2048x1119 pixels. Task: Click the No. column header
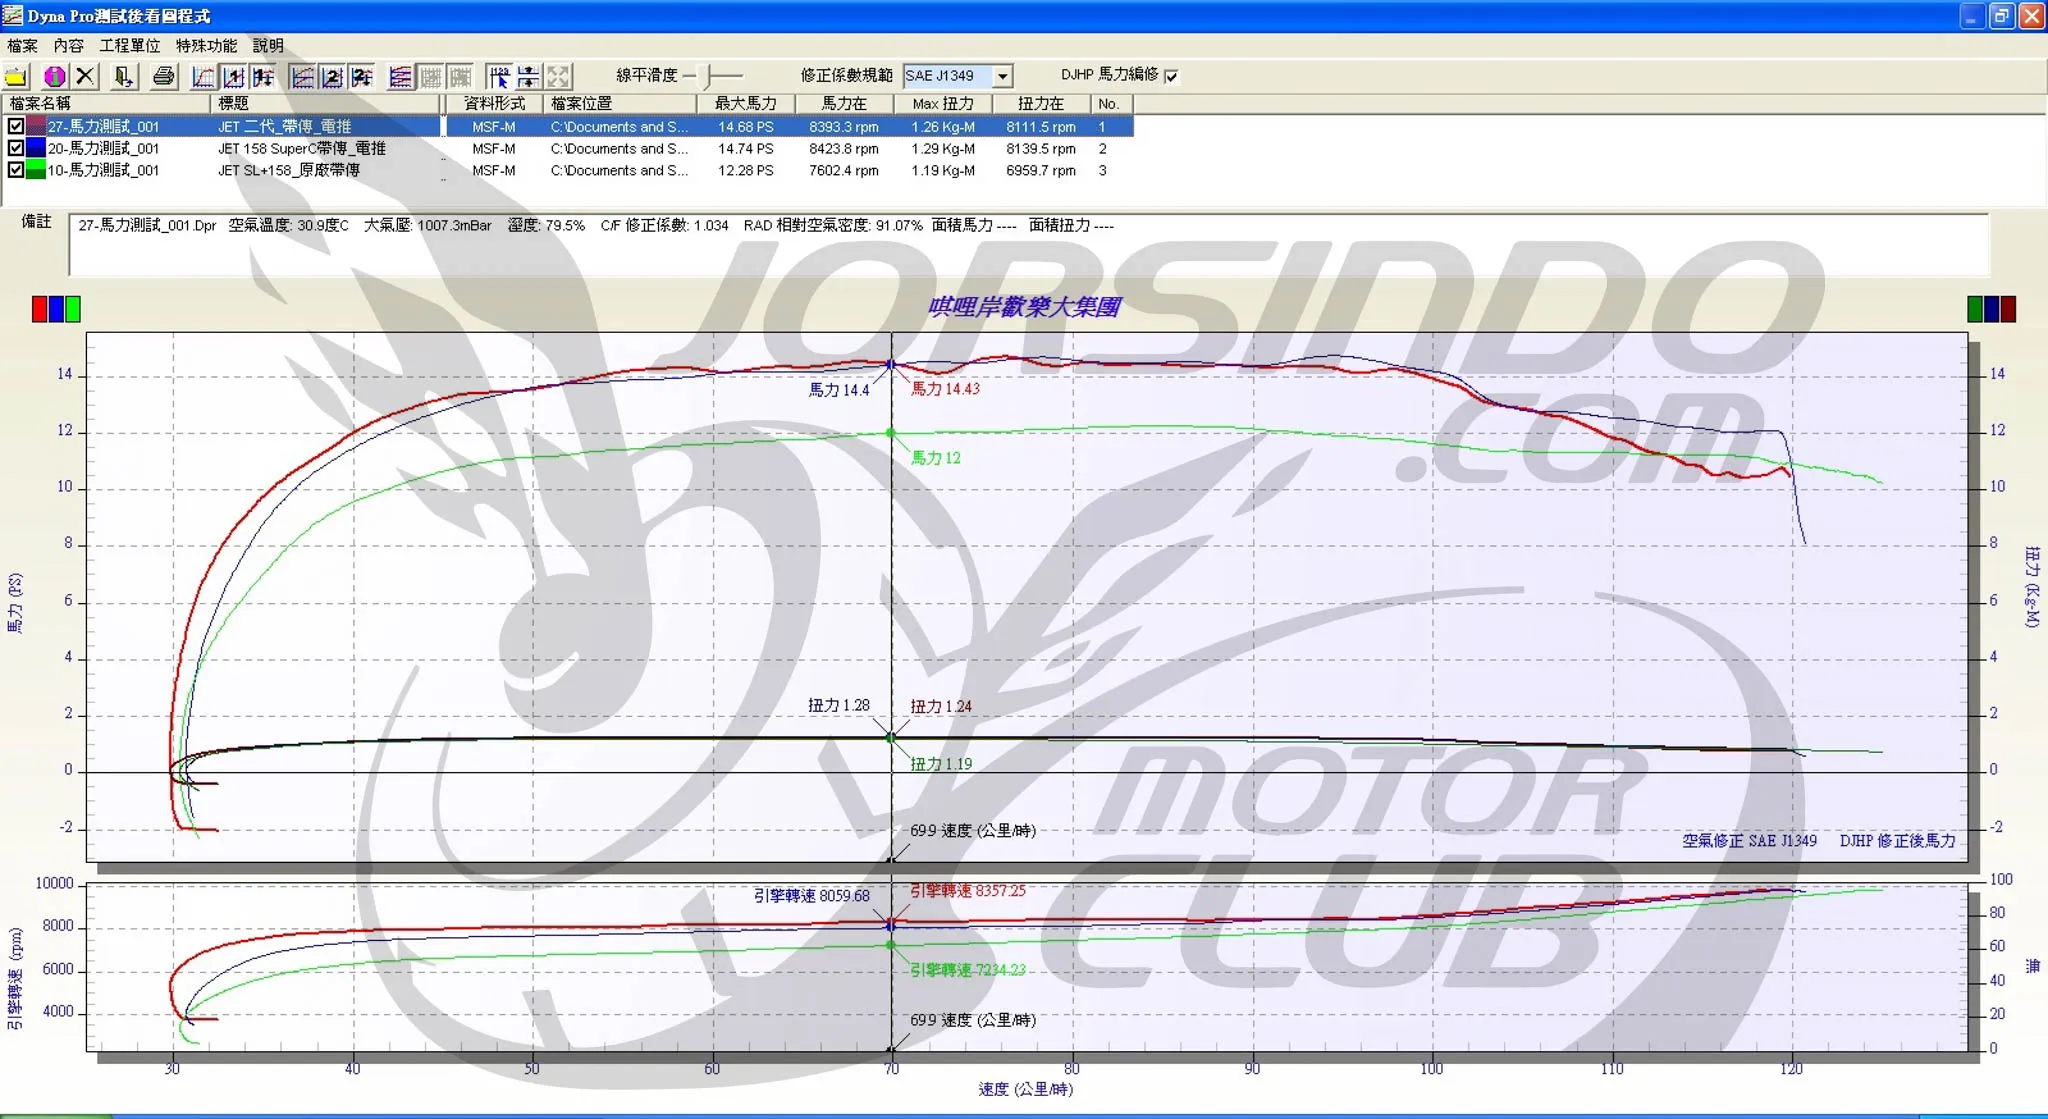1111,103
